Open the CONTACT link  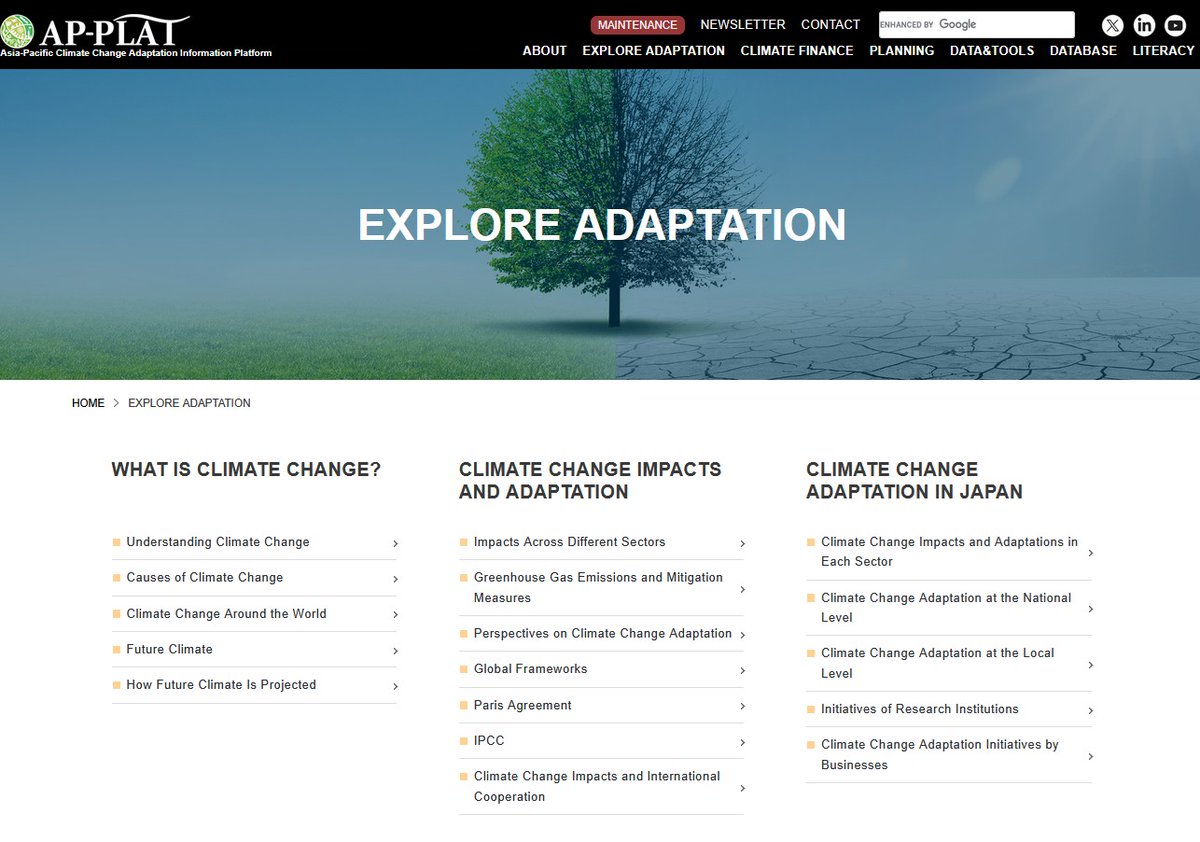(x=831, y=25)
